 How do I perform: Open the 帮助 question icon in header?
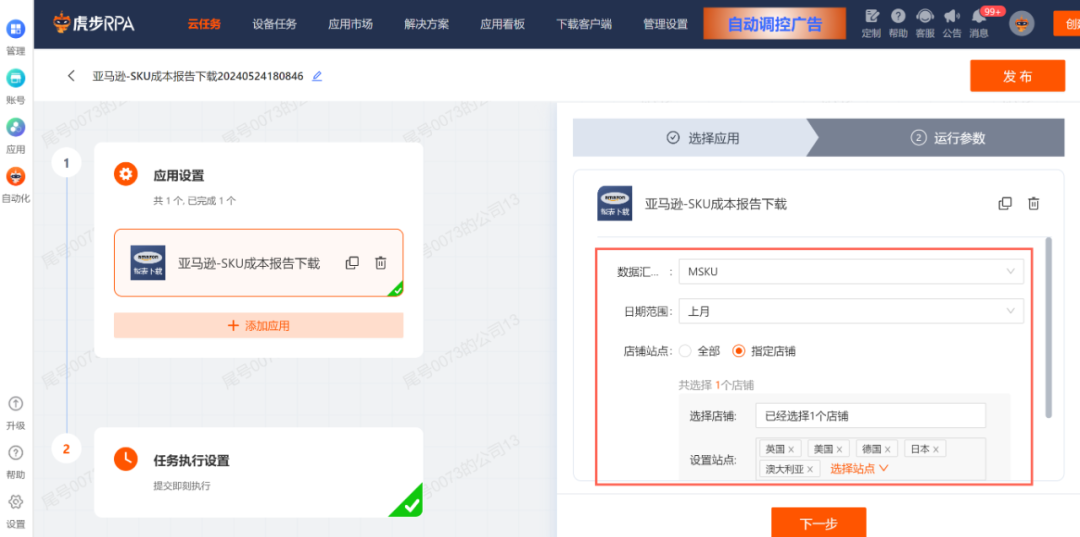(x=898, y=23)
